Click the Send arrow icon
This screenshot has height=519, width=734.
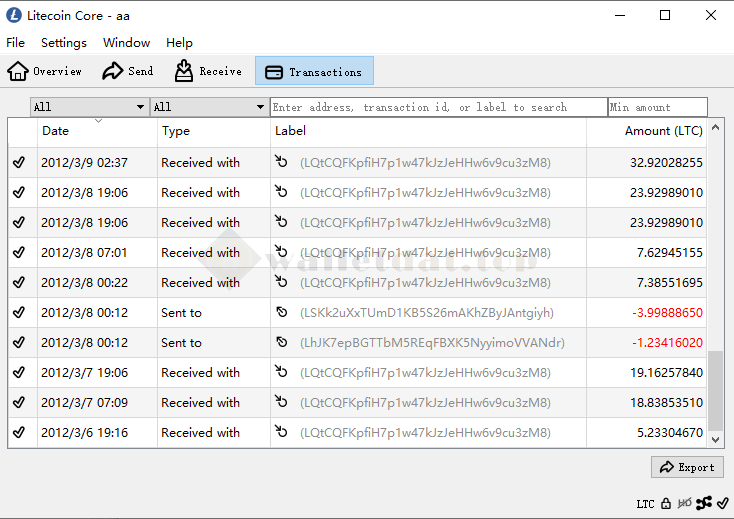pyautogui.click(x=111, y=71)
